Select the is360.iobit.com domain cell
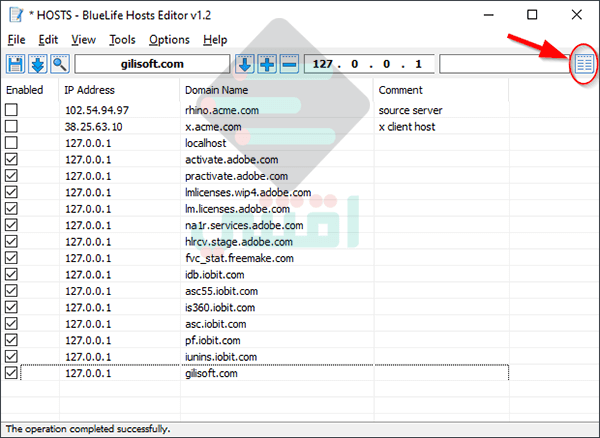 (x=220, y=308)
